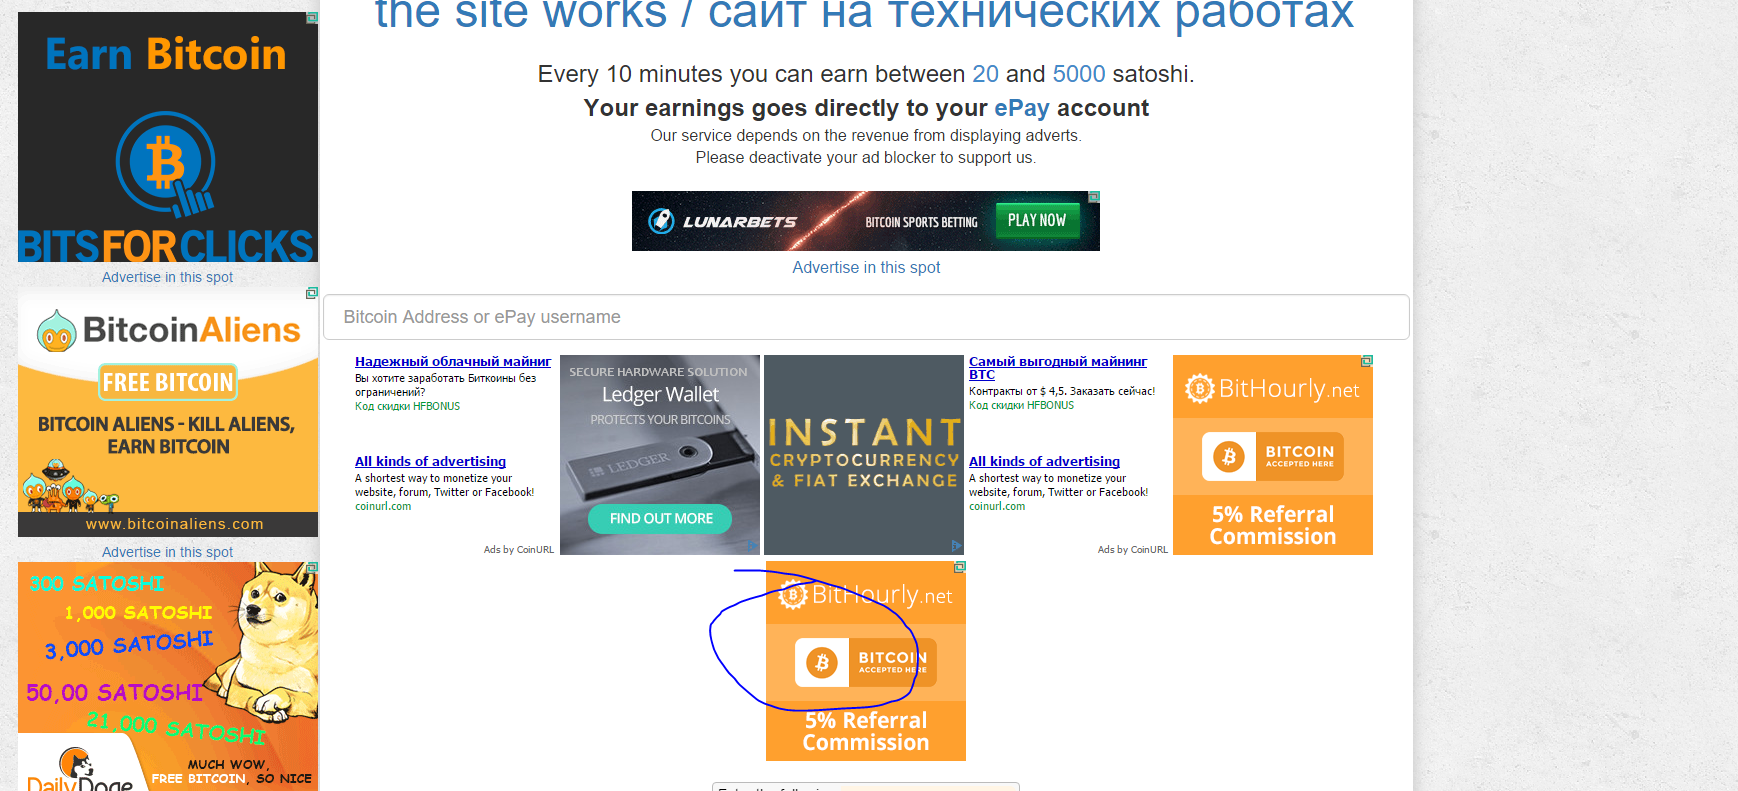Click the www.bitcoinaliens.com address text
The width and height of the screenshot is (1738, 791).
pos(175,524)
